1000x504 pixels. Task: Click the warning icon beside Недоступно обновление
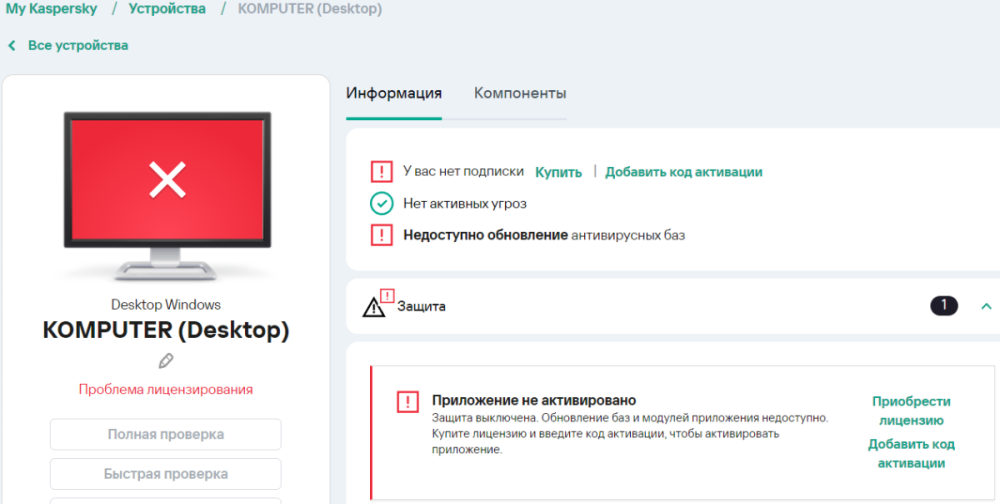tap(381, 235)
